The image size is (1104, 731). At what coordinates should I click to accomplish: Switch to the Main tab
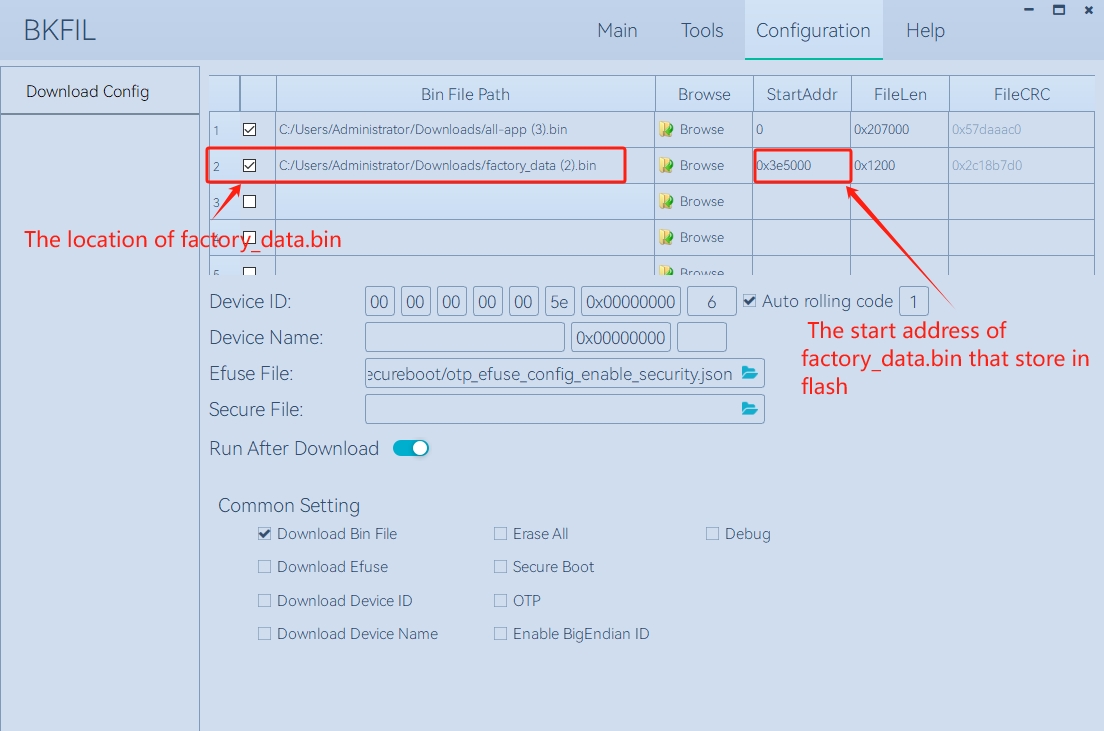coord(617,31)
